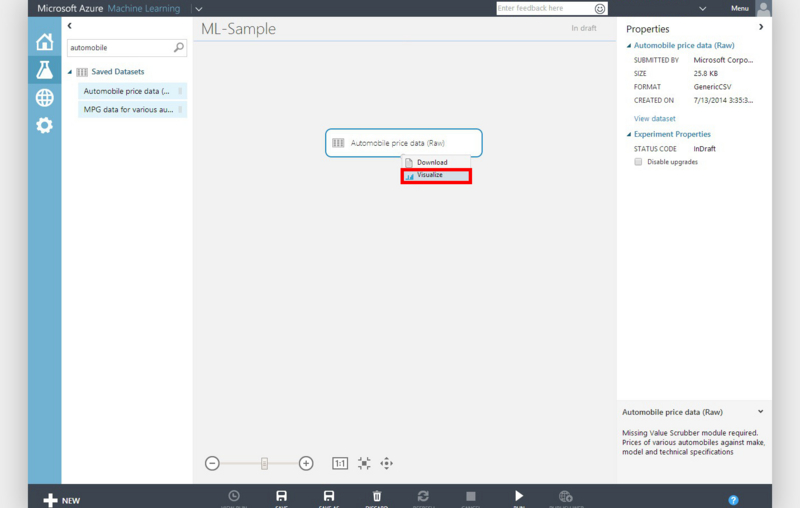Click the Refresh icon
800x508 pixels.
[423, 496]
